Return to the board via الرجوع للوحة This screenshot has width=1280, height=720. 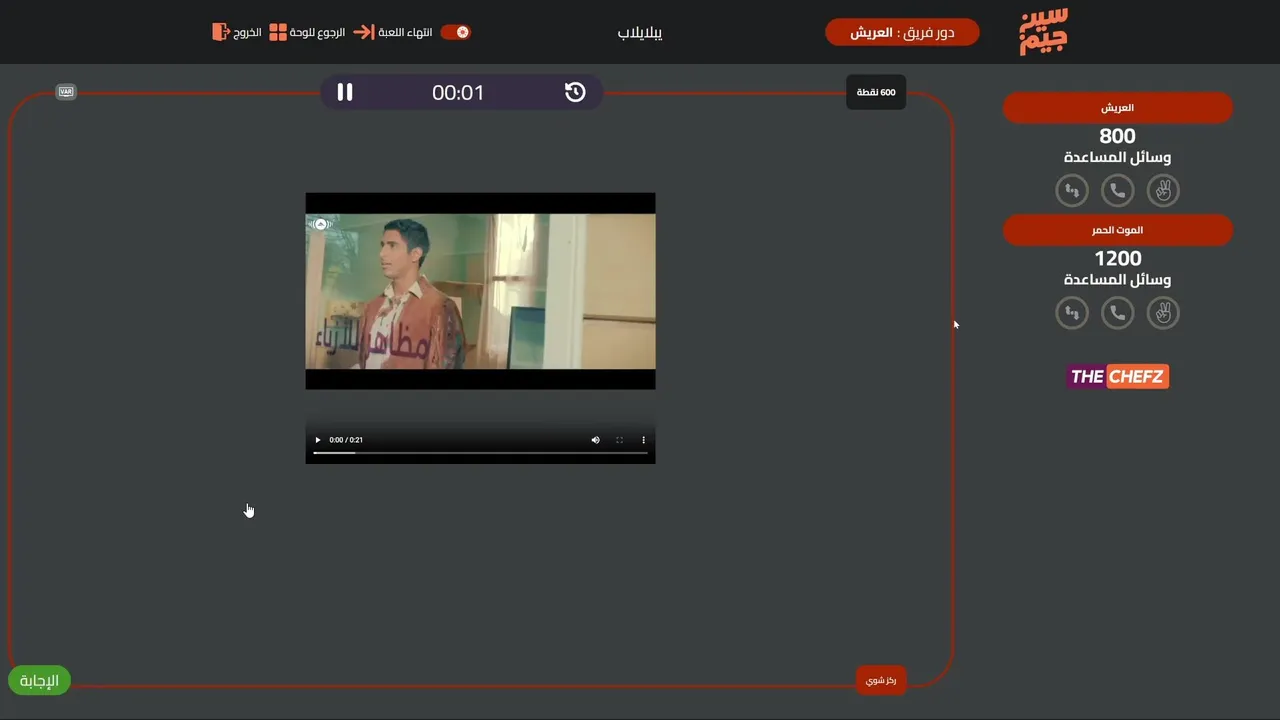point(317,32)
